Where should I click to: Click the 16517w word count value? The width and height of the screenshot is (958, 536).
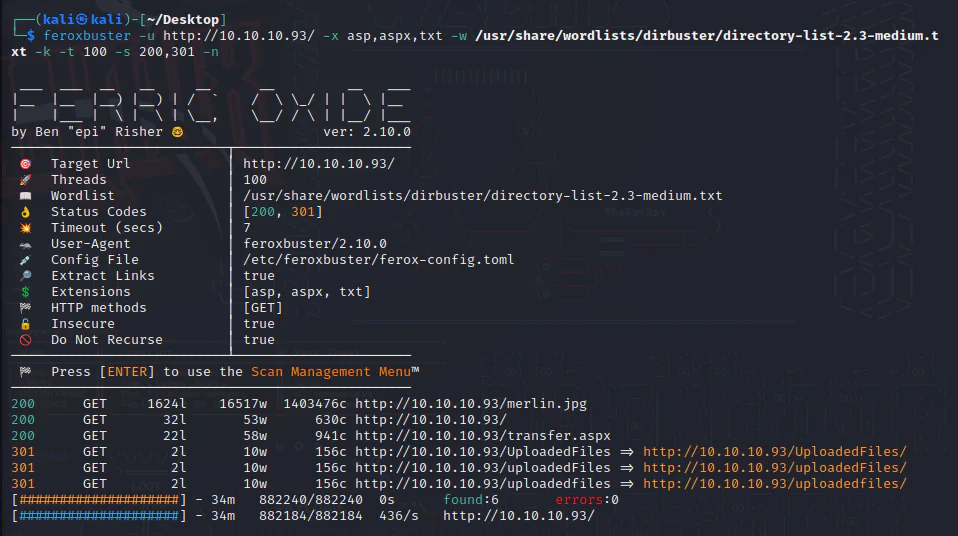tap(243, 404)
